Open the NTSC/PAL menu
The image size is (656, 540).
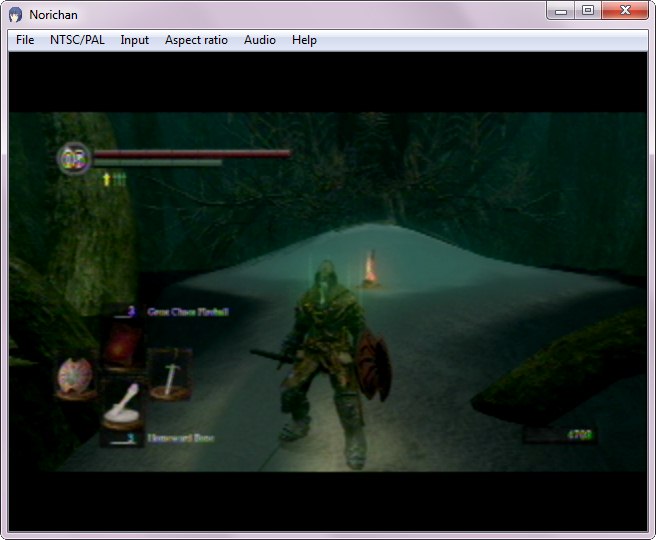coord(77,40)
